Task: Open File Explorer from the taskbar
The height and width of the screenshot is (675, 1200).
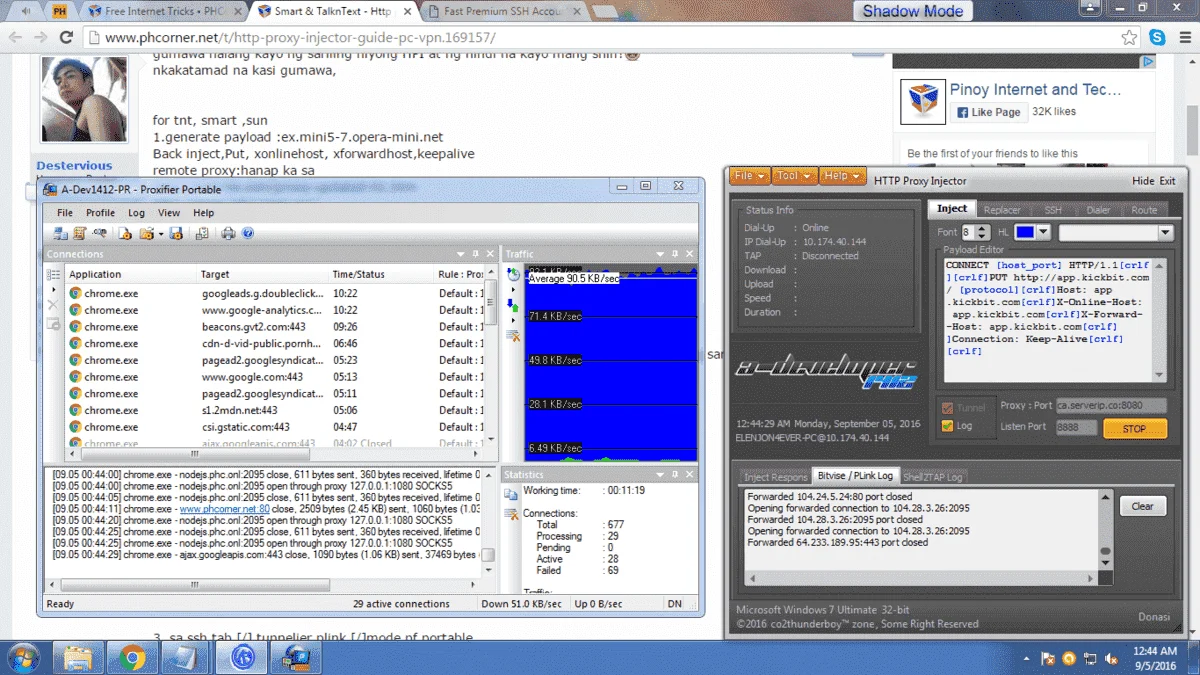Action: (78, 657)
